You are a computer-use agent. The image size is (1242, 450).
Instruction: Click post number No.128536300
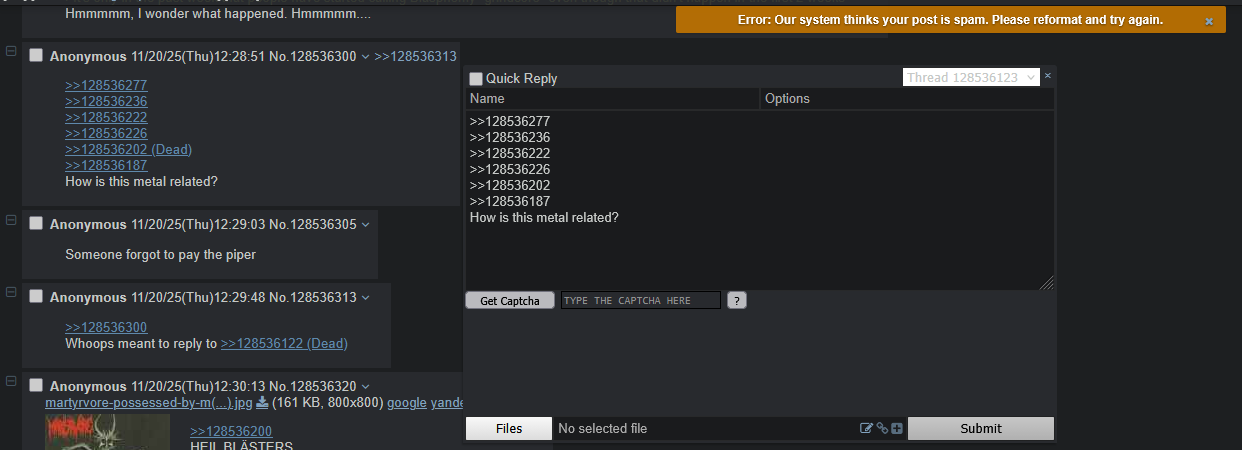pos(312,56)
